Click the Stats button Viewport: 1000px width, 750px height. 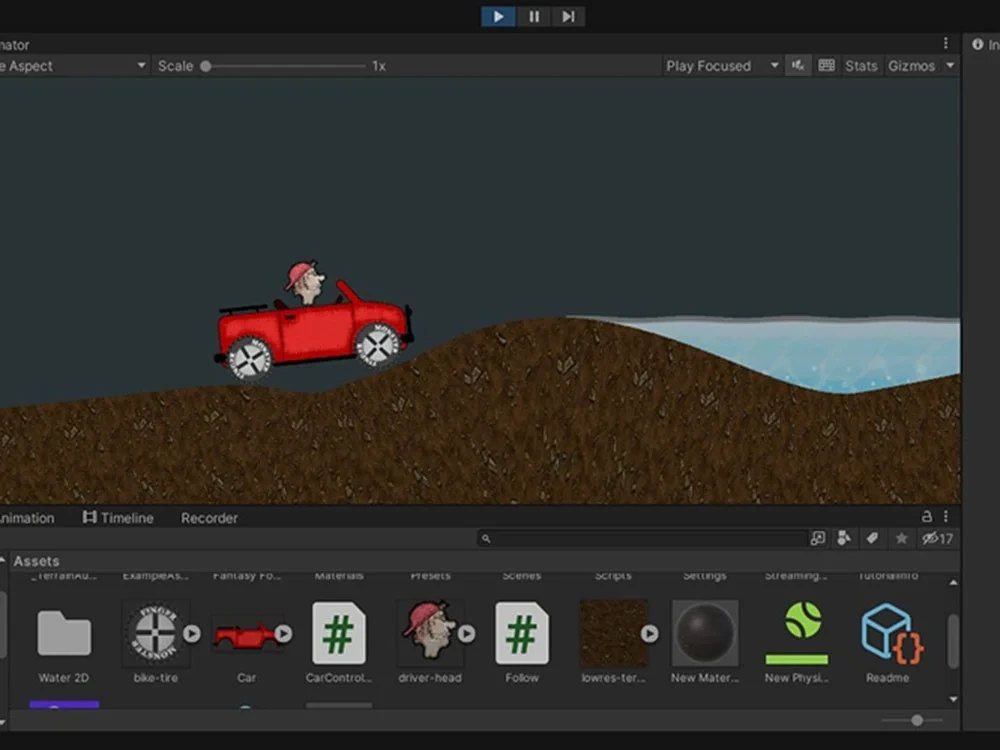[861, 66]
